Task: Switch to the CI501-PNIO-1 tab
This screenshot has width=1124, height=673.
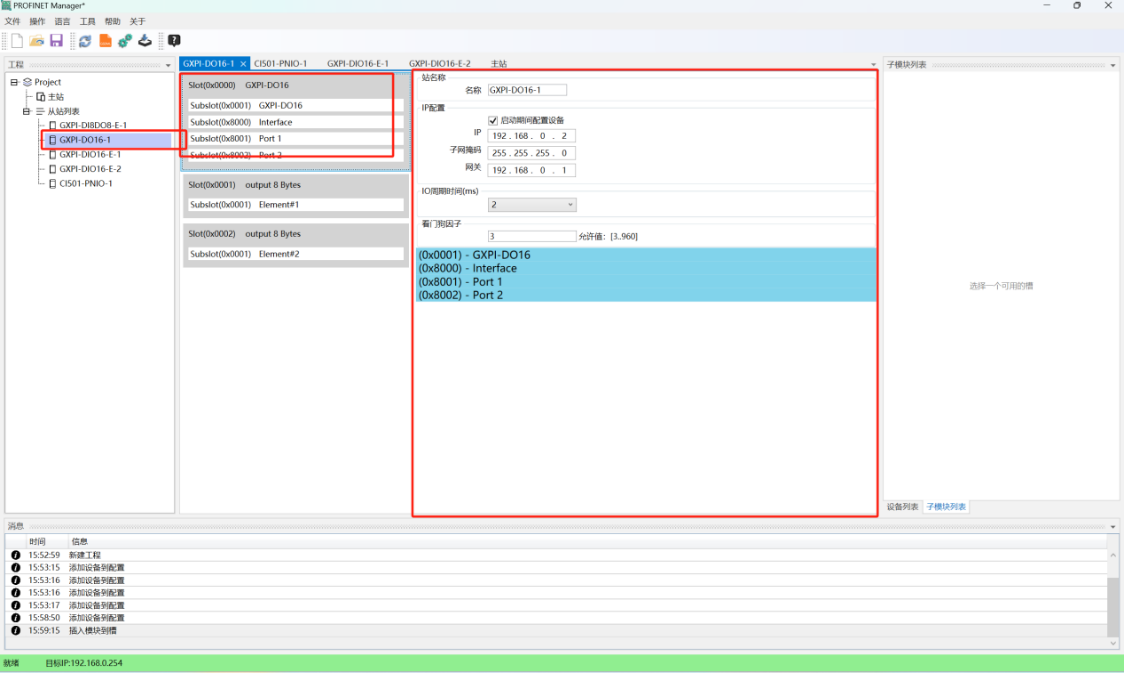Action: 280,64
